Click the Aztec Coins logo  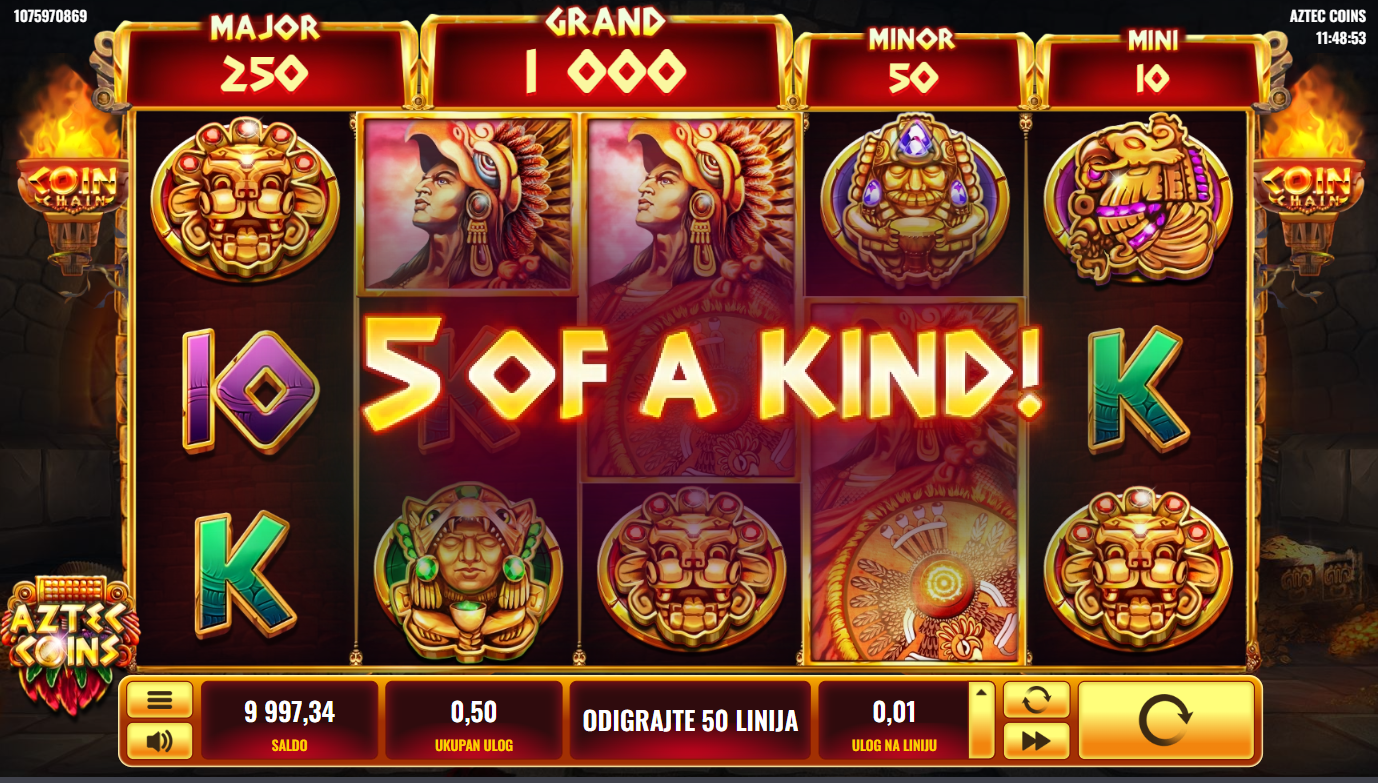(69, 640)
